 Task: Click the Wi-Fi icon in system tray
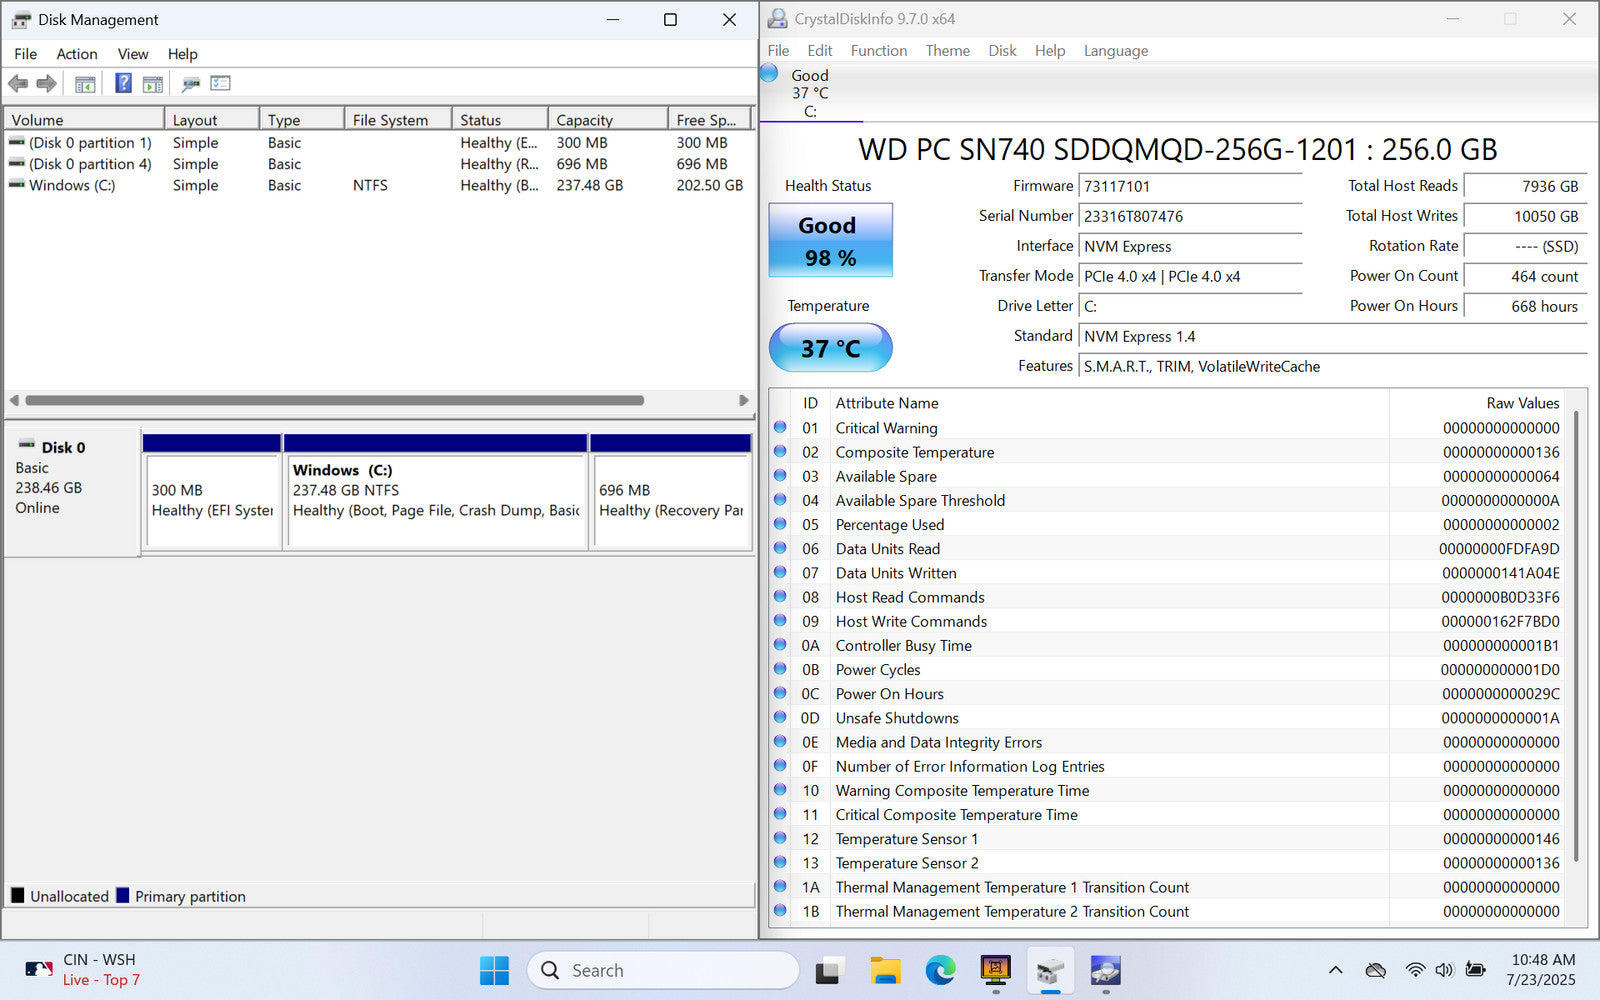coord(1415,970)
